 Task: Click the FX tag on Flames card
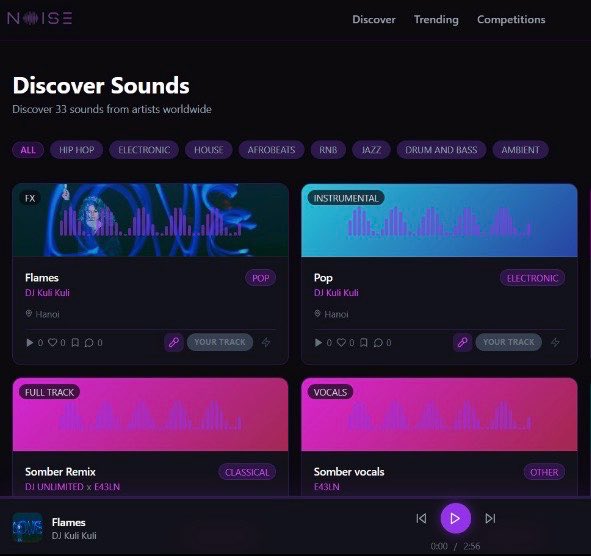[x=30, y=198]
